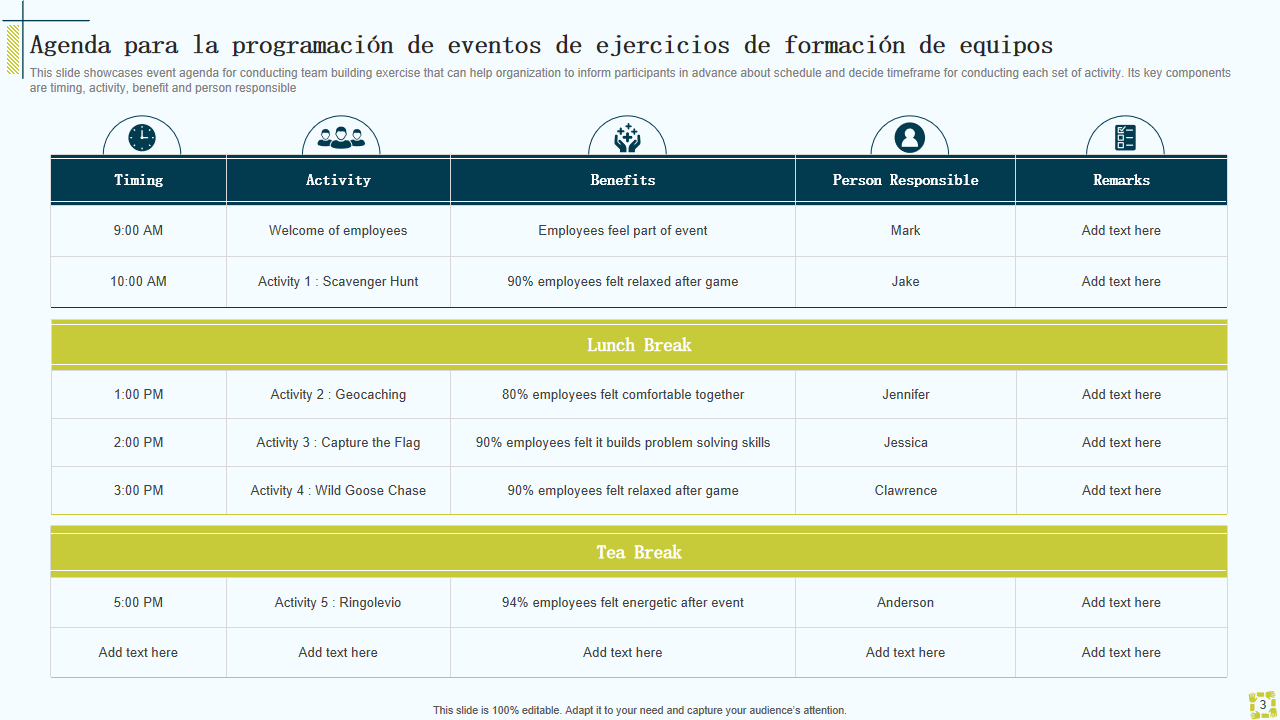This screenshot has width=1280, height=720.
Task: Click the footer note This slide is 100% editable
Action: [x=640, y=710]
